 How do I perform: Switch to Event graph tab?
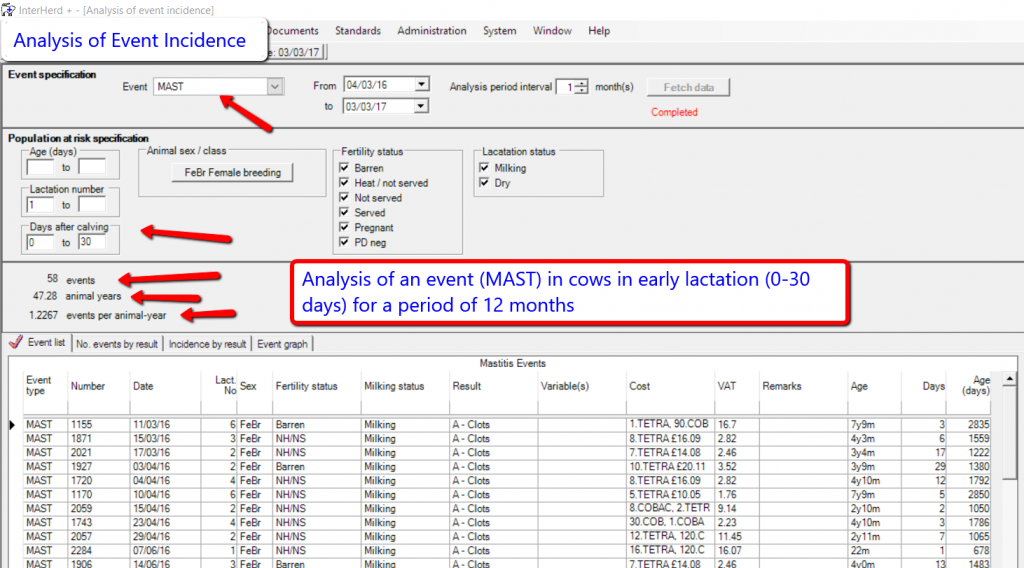tap(282, 344)
